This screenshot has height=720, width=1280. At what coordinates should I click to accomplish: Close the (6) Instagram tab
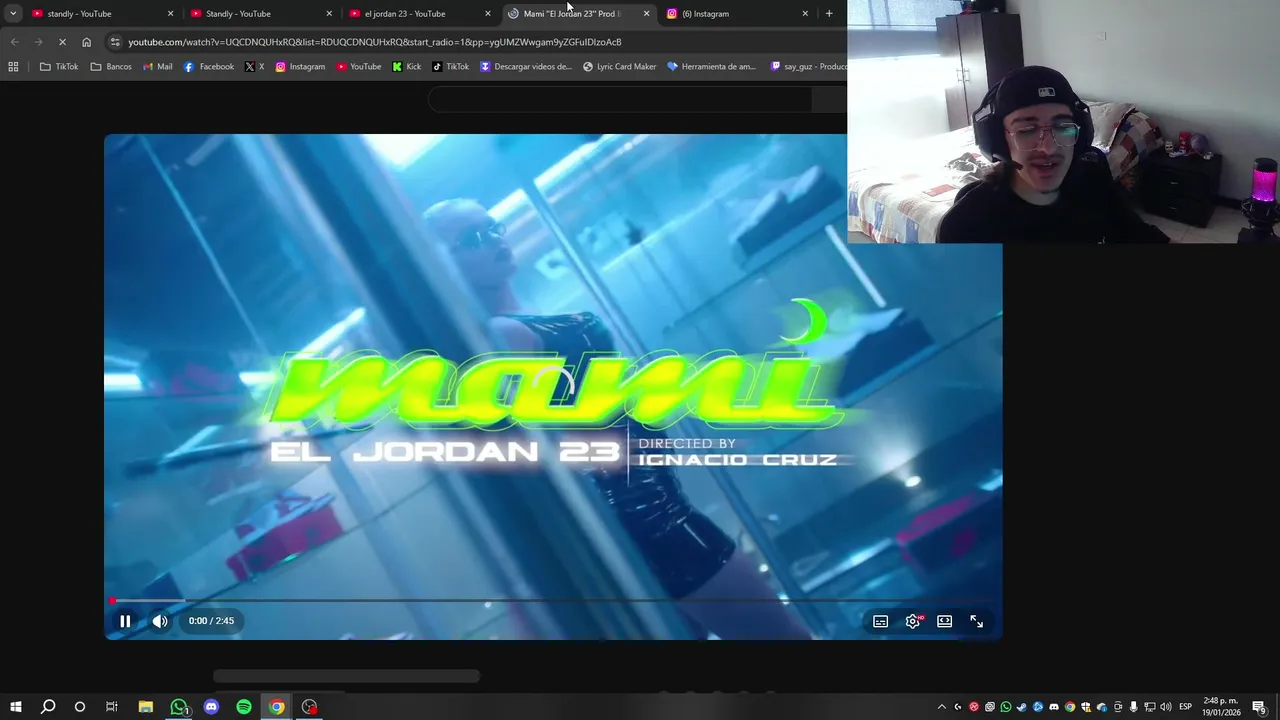pyautogui.click(x=805, y=14)
